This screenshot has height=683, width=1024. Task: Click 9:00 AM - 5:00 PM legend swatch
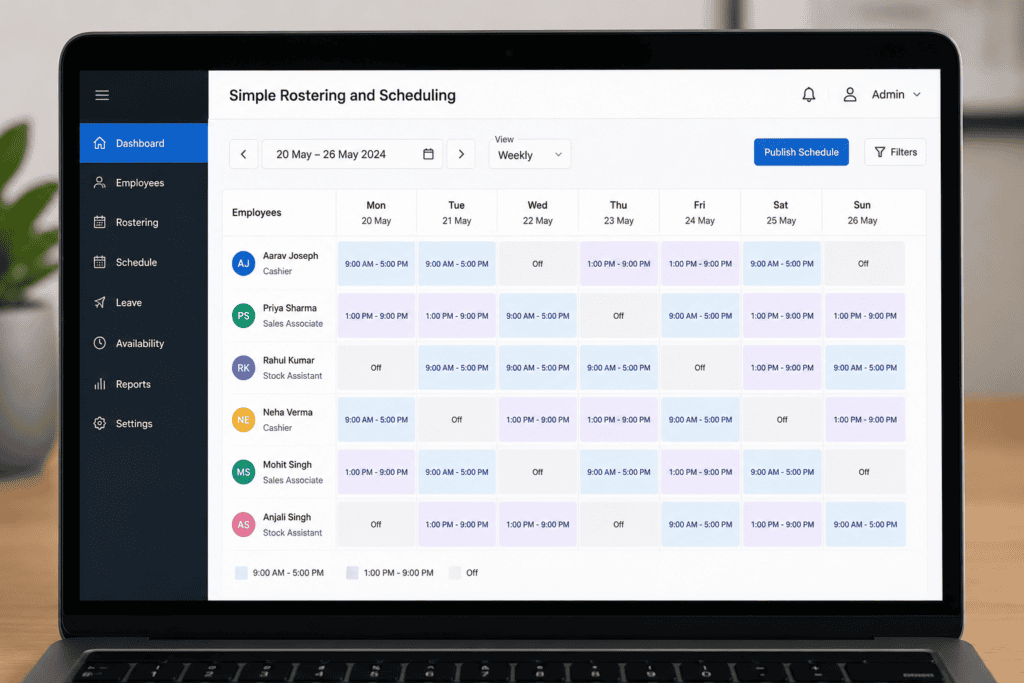[x=241, y=573]
